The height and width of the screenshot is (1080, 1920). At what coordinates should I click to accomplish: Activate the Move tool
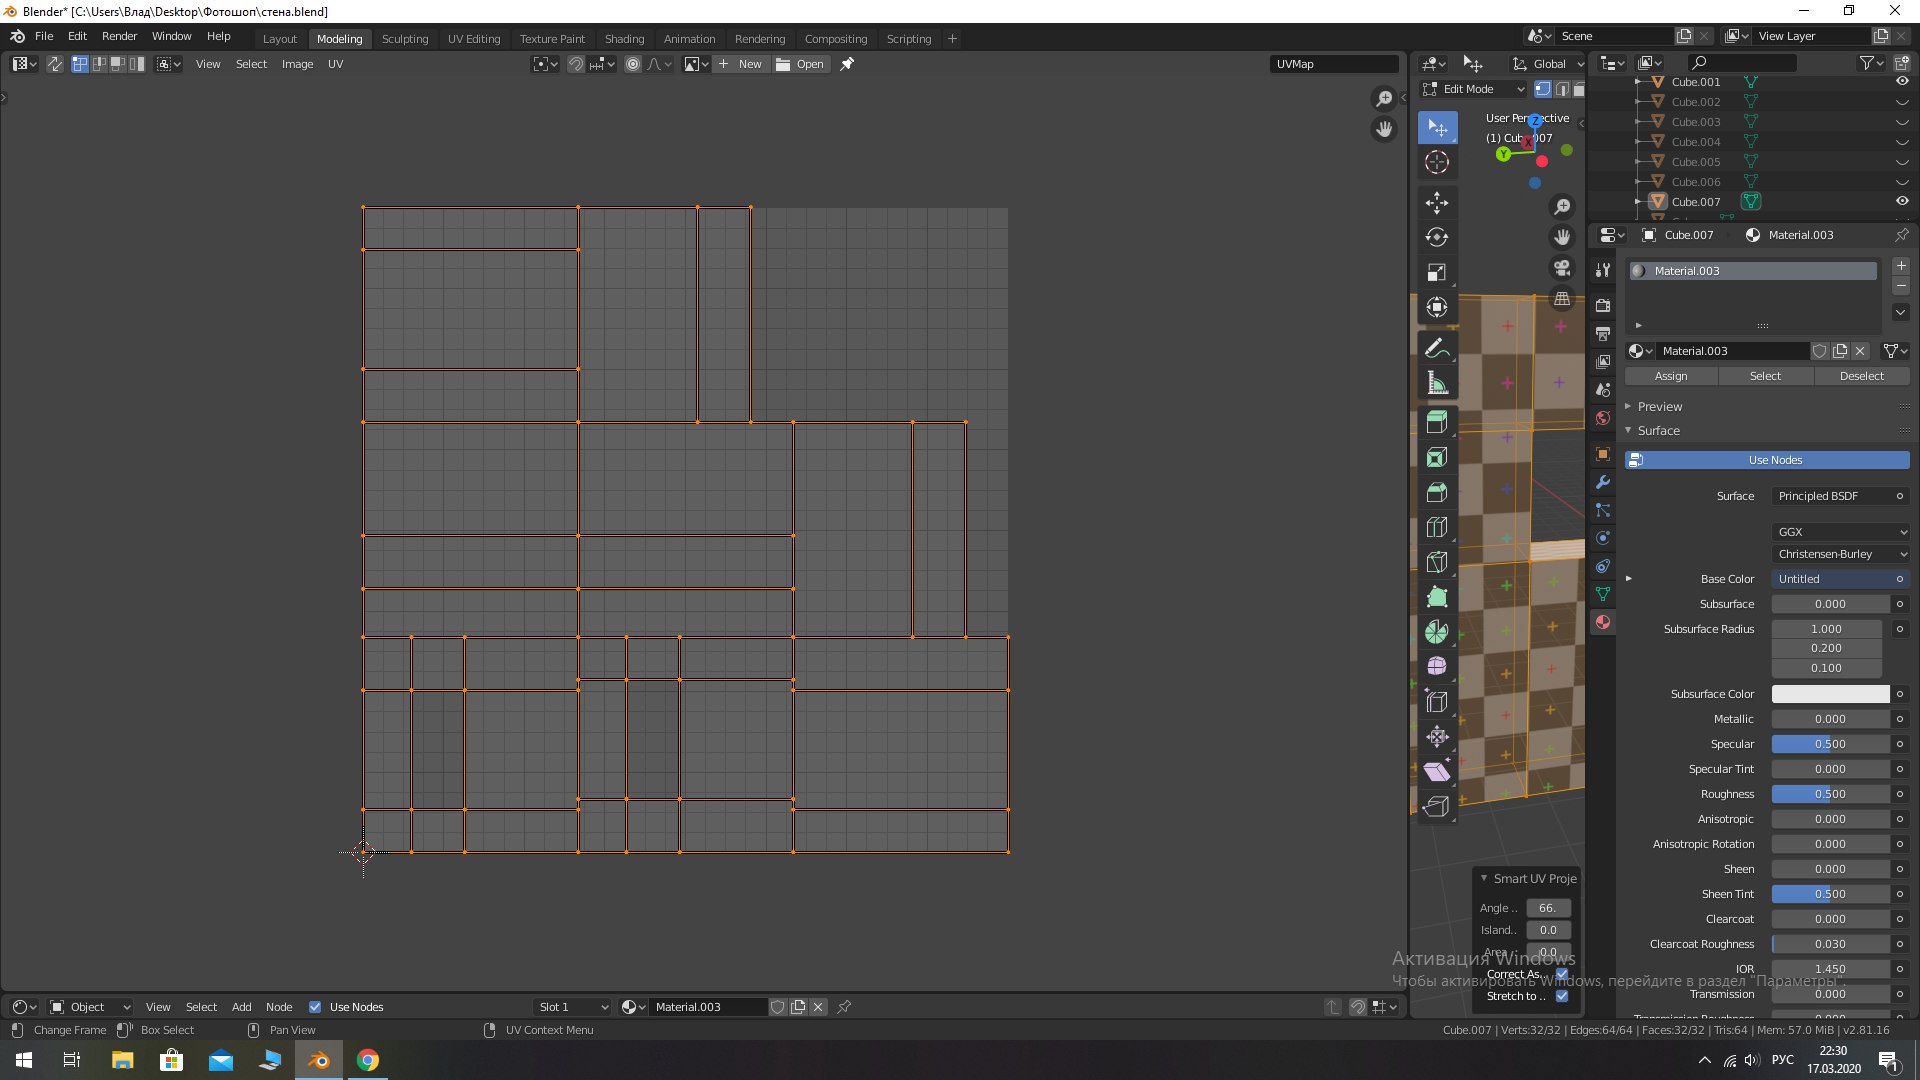[1437, 203]
